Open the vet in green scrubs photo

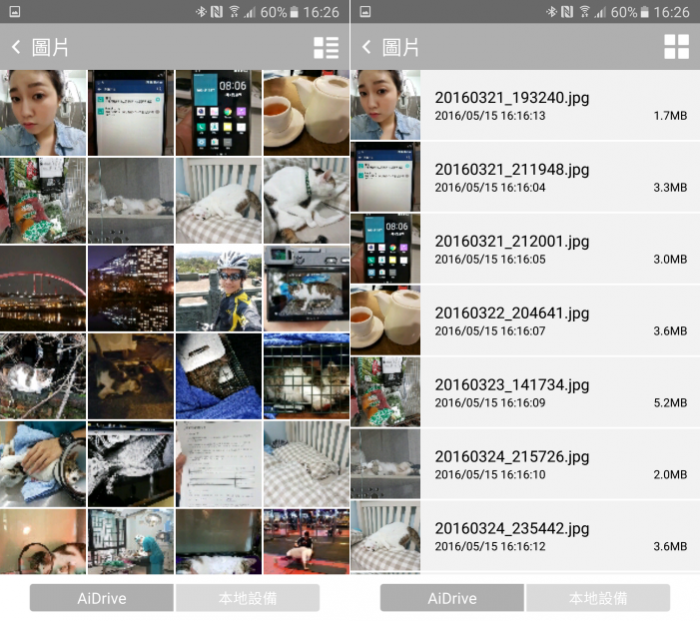131,542
